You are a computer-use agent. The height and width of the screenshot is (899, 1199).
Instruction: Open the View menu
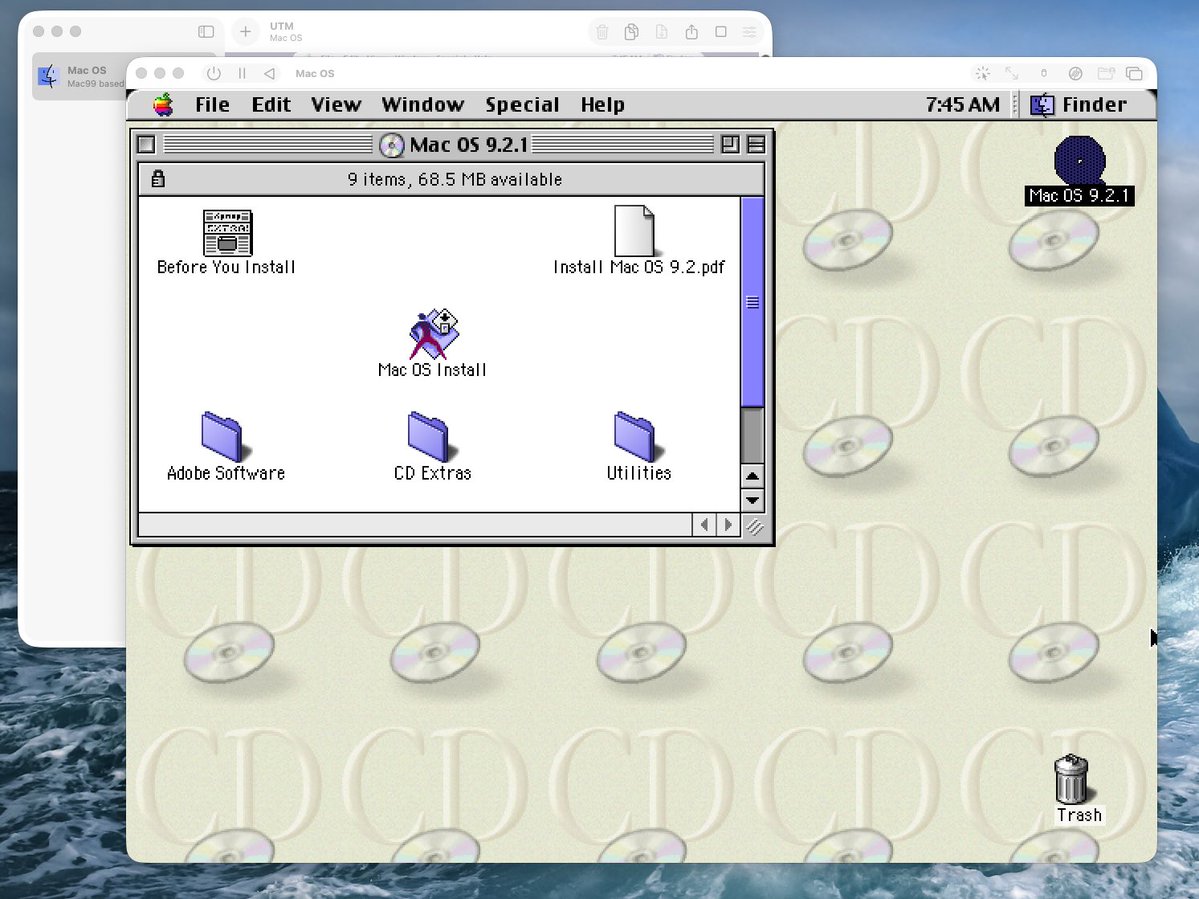point(336,105)
